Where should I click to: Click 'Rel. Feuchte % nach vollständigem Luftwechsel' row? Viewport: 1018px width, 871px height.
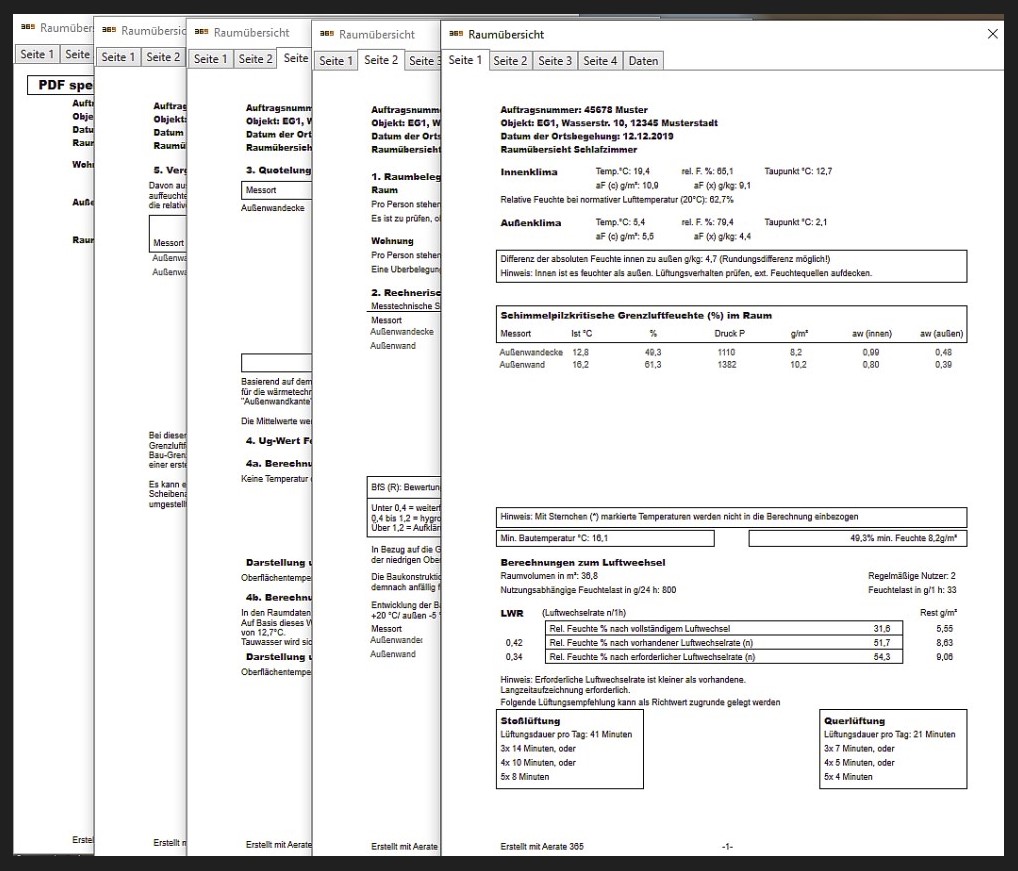pyautogui.click(x=724, y=628)
